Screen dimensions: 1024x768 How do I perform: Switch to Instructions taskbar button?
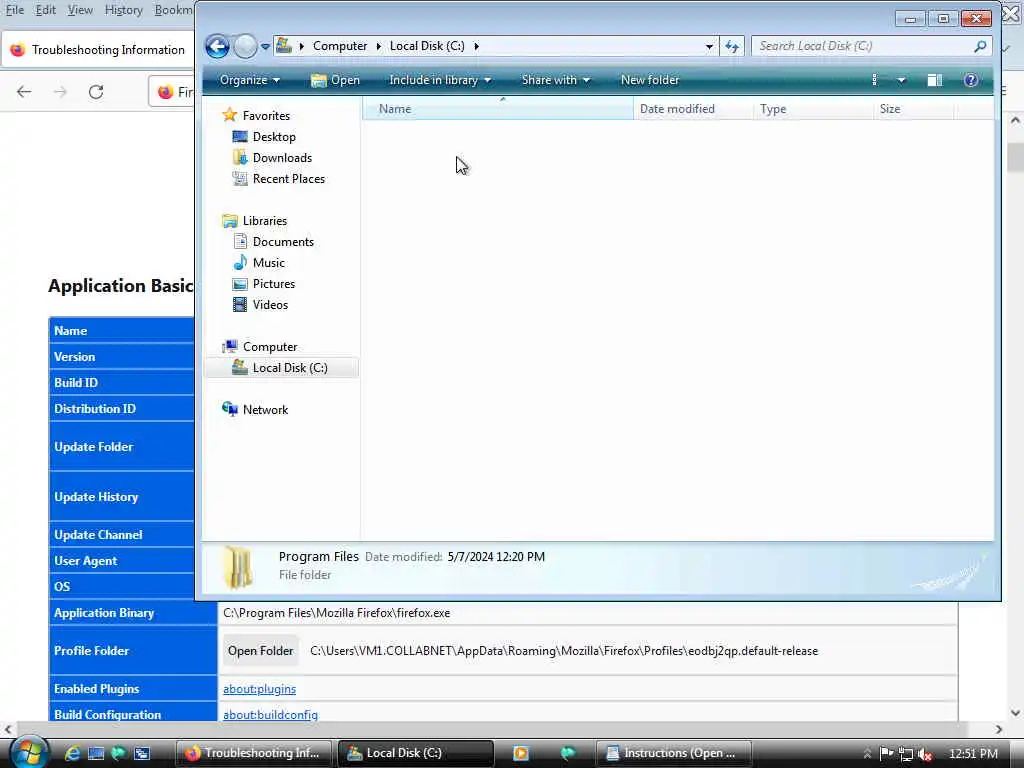[x=673, y=753]
